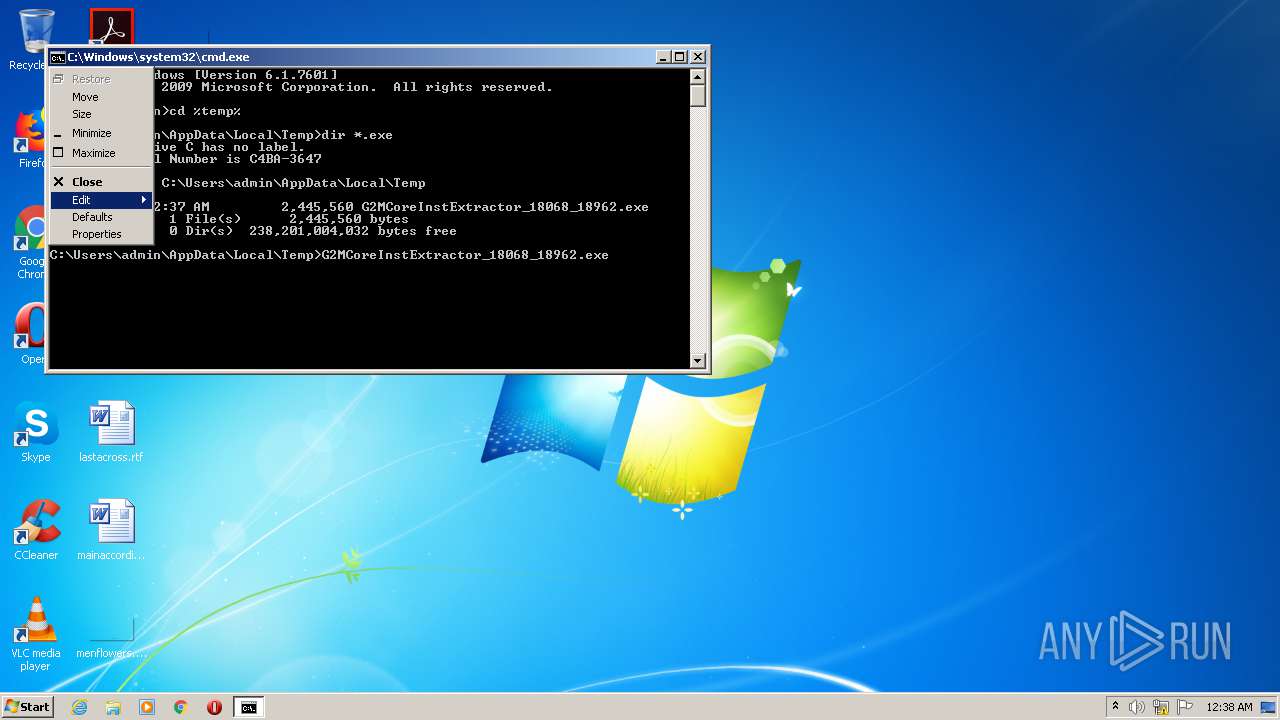Open the Recycle Bin desktop icon
This screenshot has width=1280, height=720.
click(35, 38)
